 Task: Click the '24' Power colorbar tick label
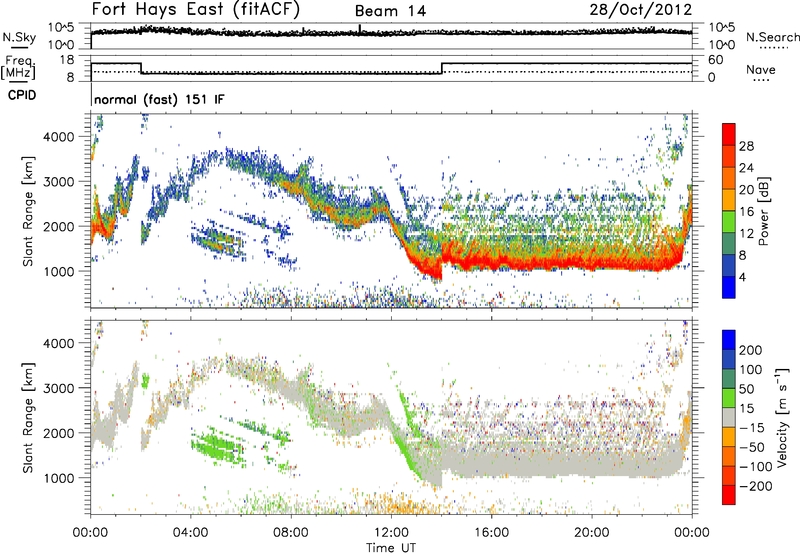click(746, 168)
